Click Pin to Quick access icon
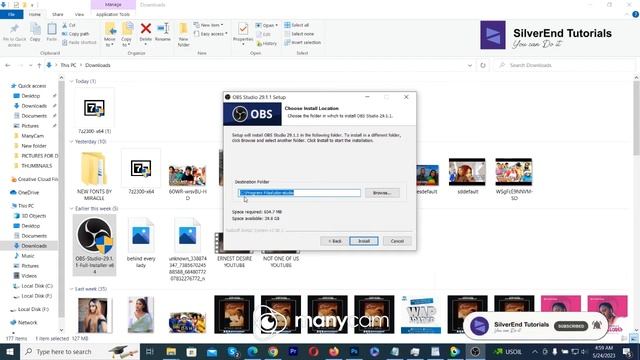 click(14, 34)
